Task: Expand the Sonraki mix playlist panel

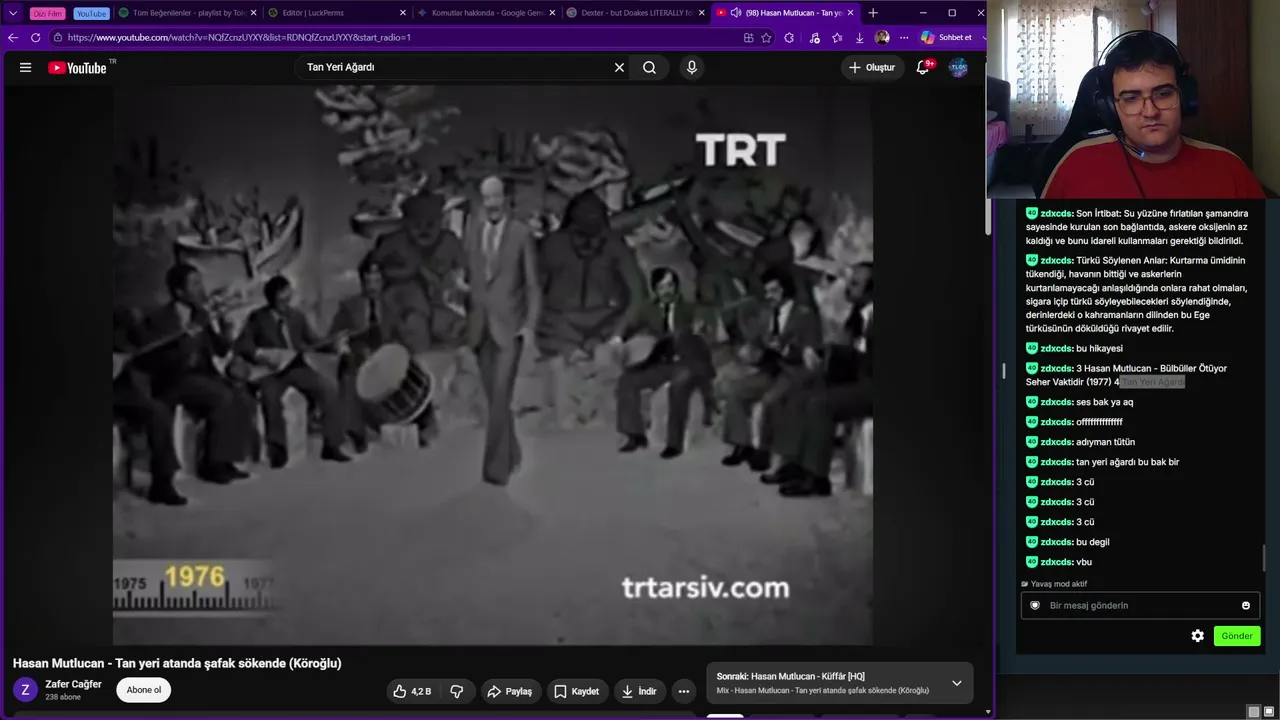Action: (956, 683)
